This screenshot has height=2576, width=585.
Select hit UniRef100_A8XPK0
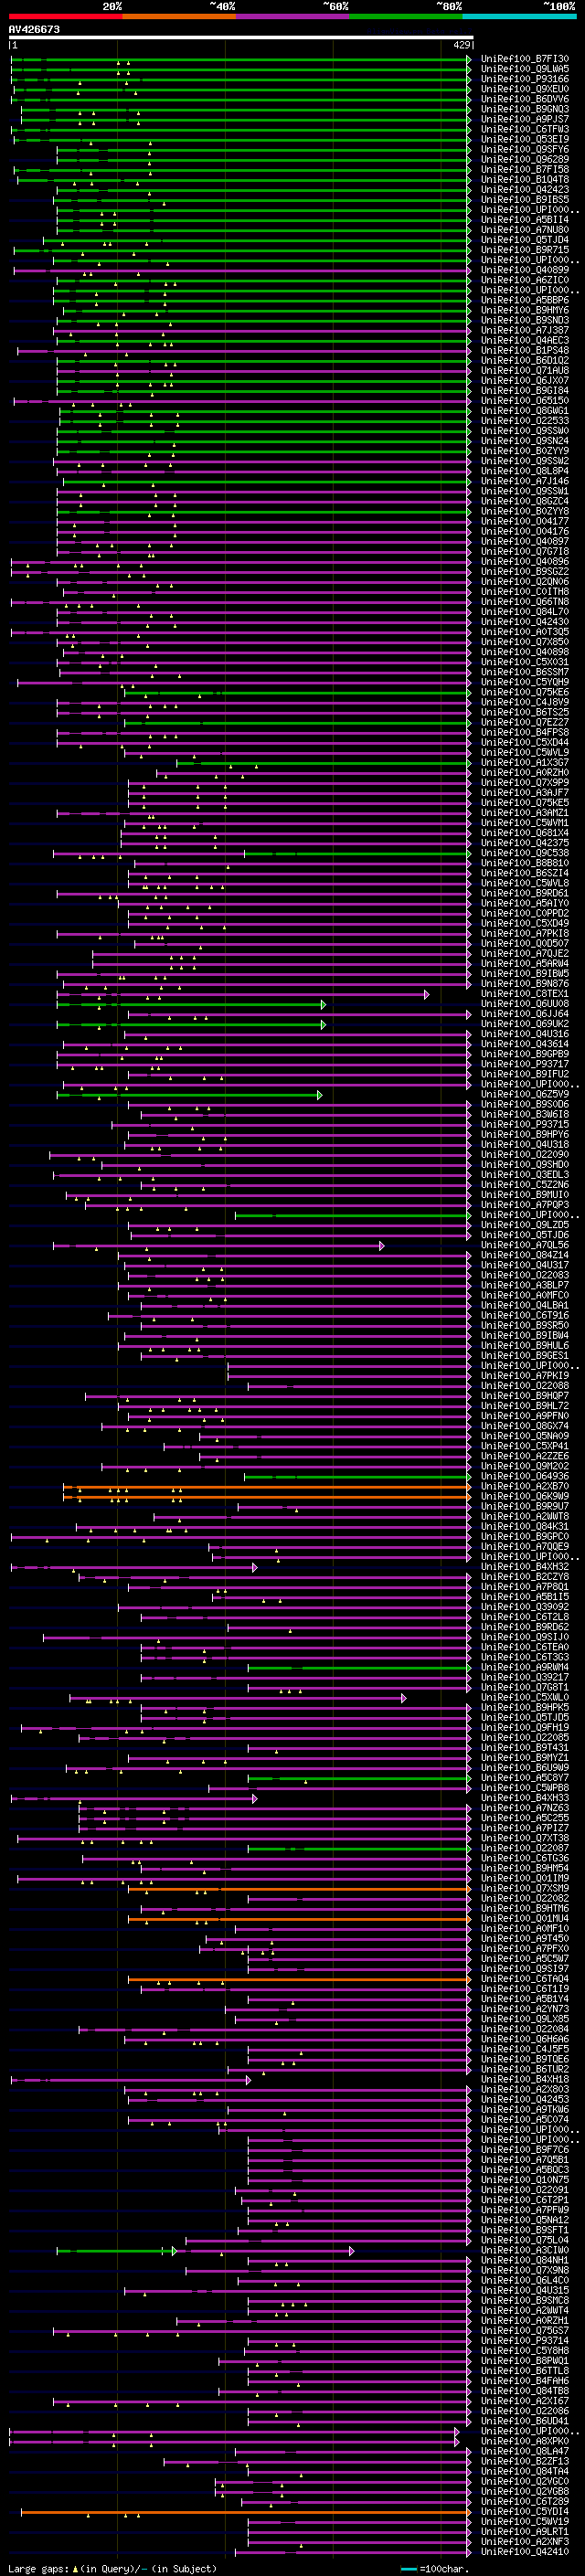click(x=525, y=2441)
